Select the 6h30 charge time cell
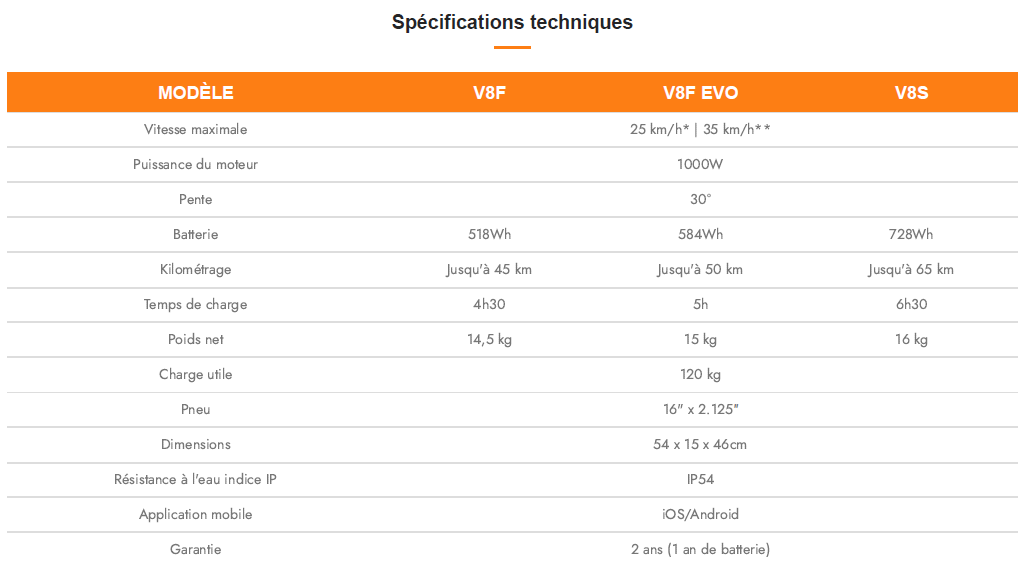The width and height of the screenshot is (1031, 567). [x=911, y=305]
